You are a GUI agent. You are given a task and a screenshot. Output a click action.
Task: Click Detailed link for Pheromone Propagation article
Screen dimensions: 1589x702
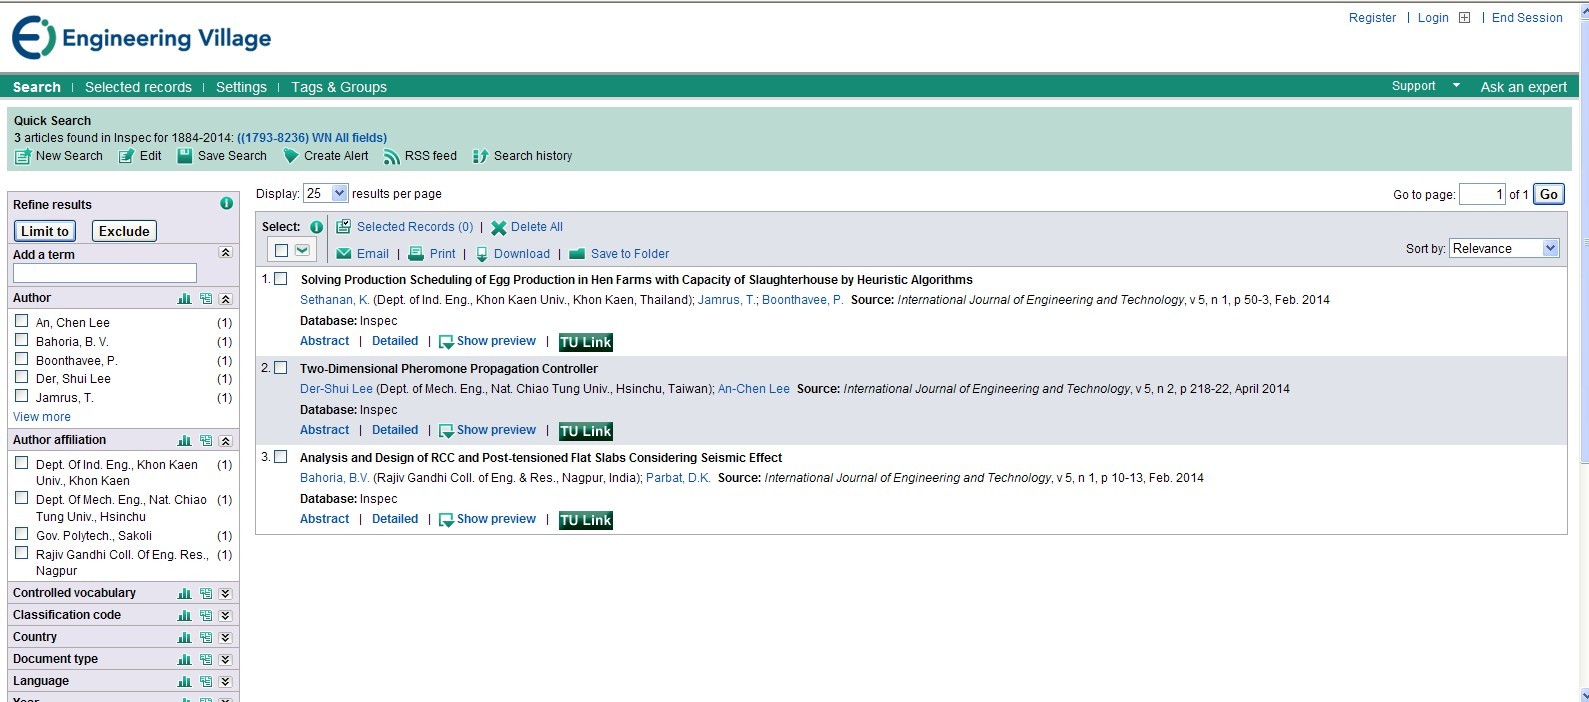(x=395, y=430)
